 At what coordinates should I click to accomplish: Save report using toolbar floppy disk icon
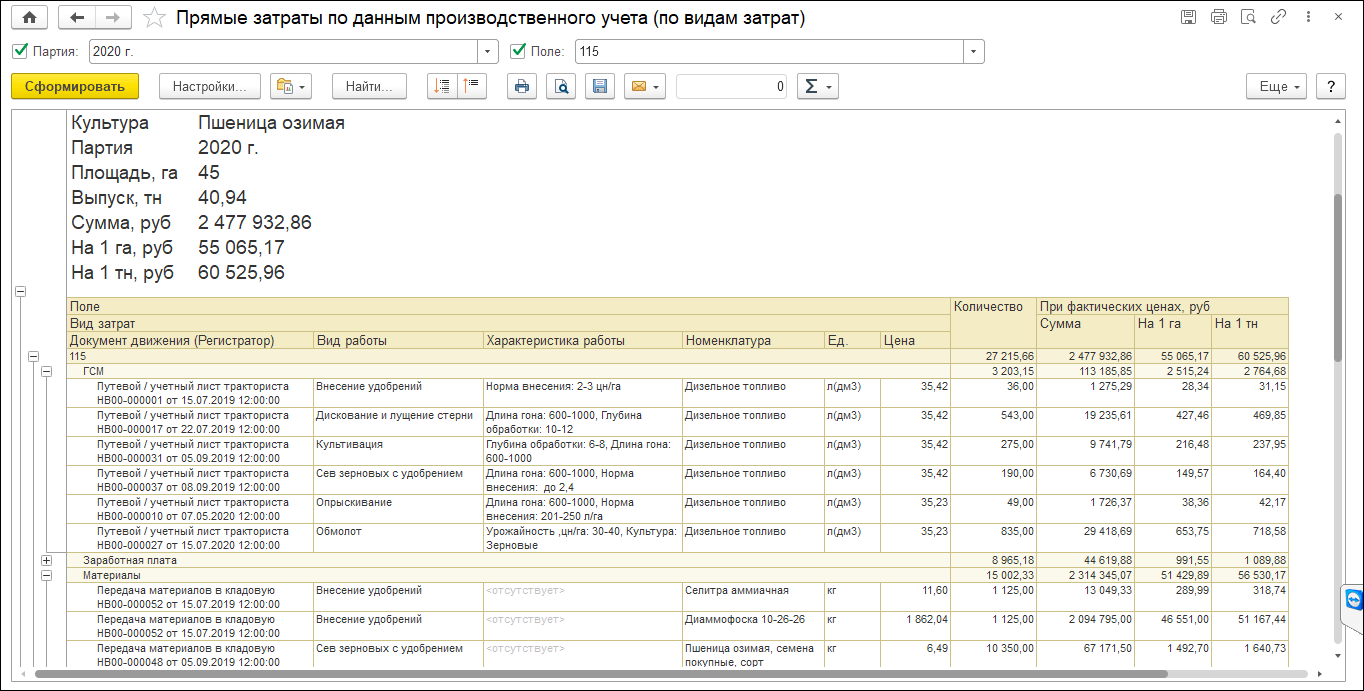[x=600, y=87]
